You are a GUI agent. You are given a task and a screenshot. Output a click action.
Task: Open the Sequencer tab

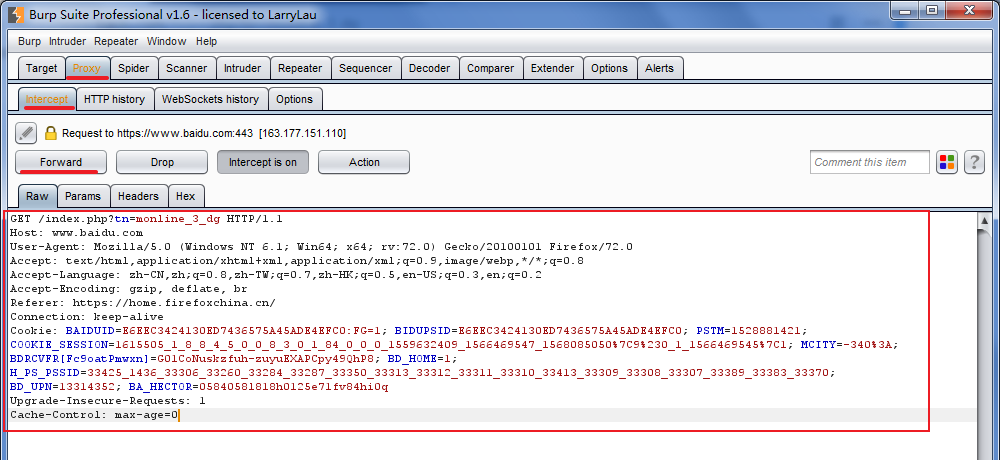pos(366,68)
